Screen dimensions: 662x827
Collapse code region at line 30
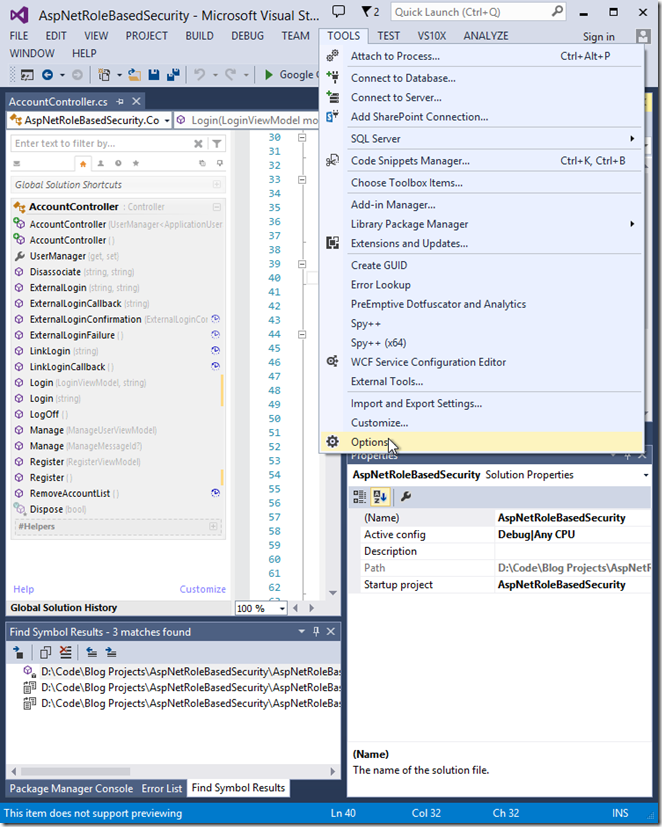302,138
